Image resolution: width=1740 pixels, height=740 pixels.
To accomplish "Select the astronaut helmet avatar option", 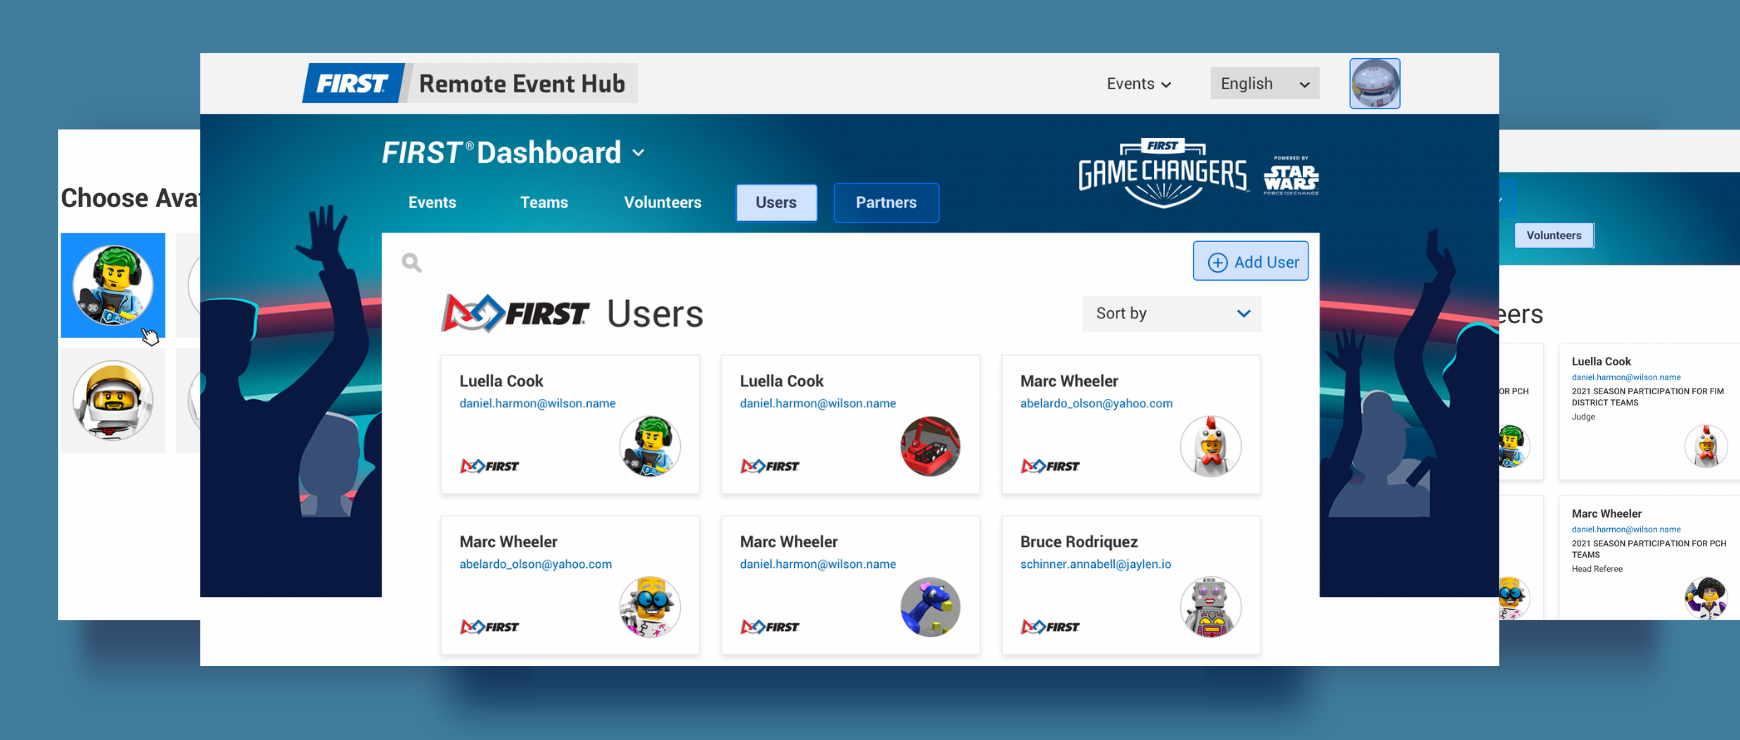I will [113, 400].
